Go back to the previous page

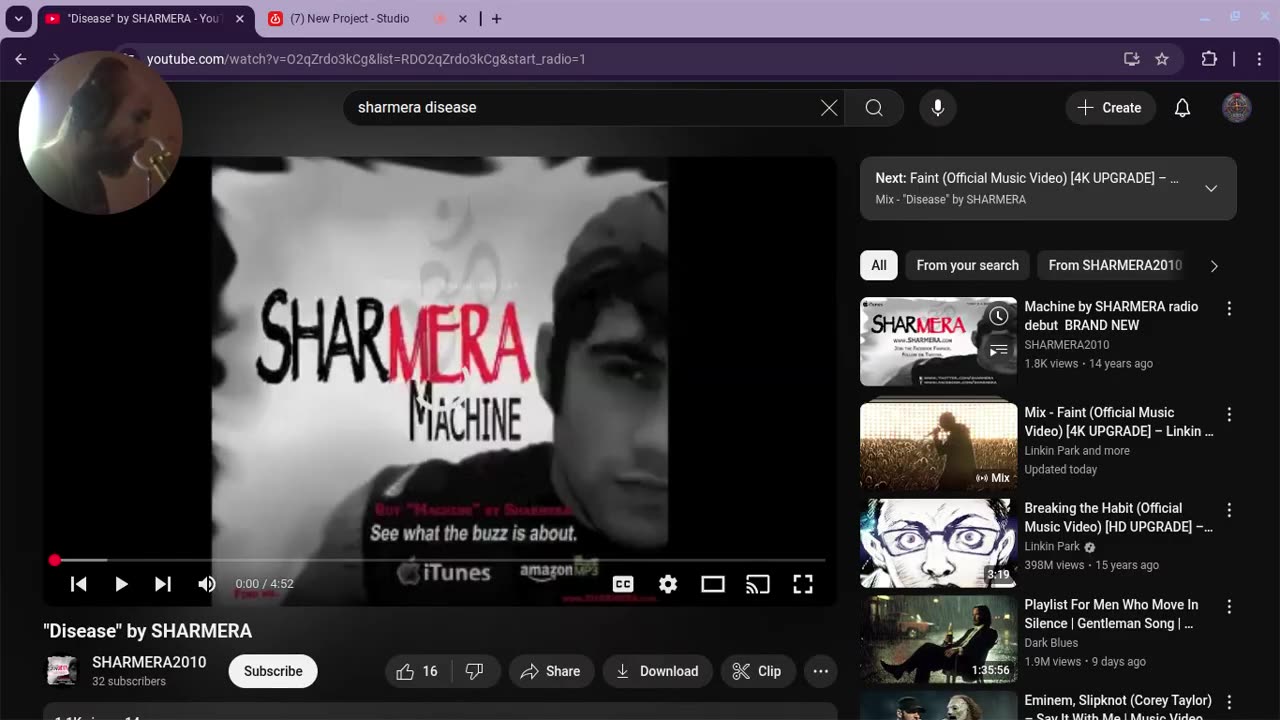point(21,59)
